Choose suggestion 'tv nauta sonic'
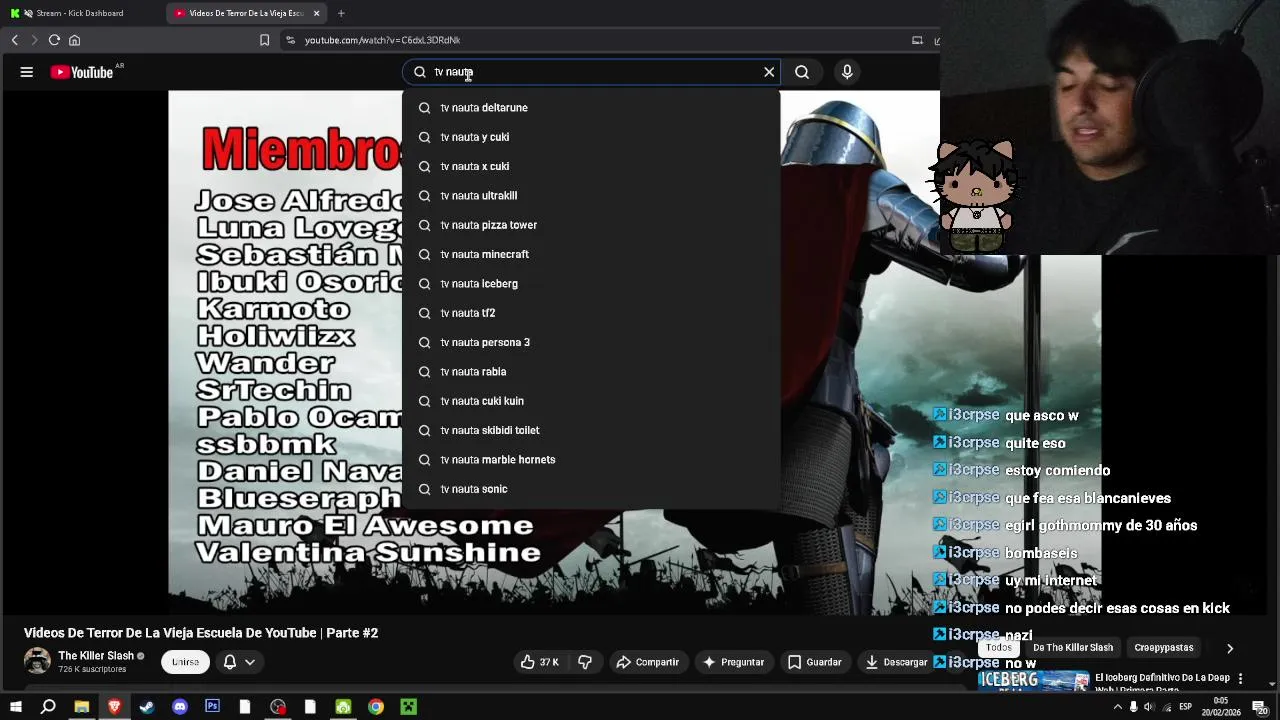Viewport: 1280px width, 720px height. pos(591,489)
